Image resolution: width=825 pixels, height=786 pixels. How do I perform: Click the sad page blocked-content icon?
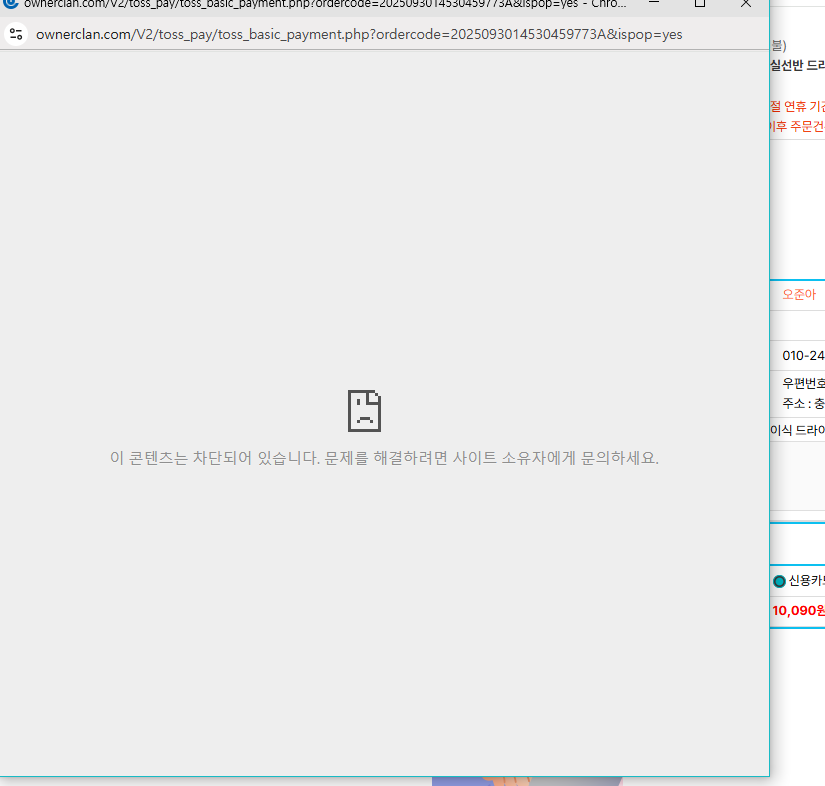364,411
